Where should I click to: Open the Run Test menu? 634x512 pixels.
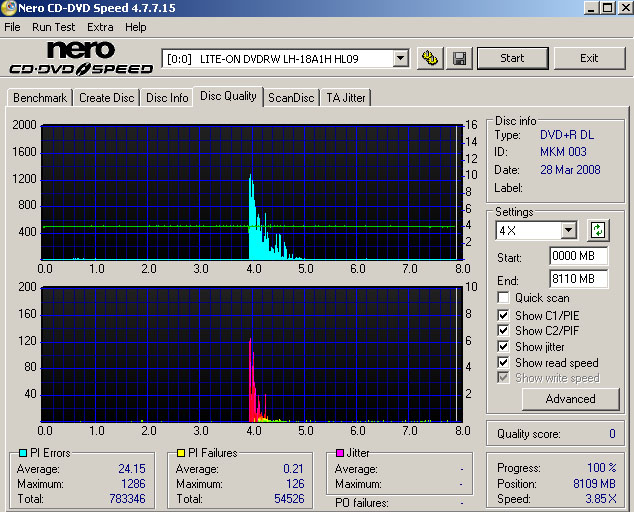(53, 27)
